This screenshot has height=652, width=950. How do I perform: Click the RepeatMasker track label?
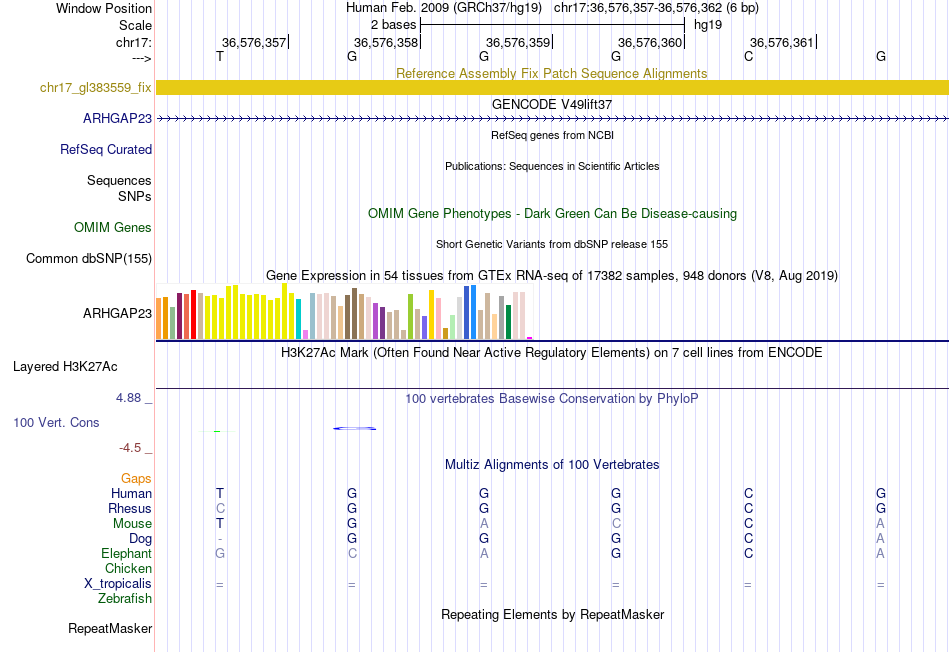tap(110, 628)
